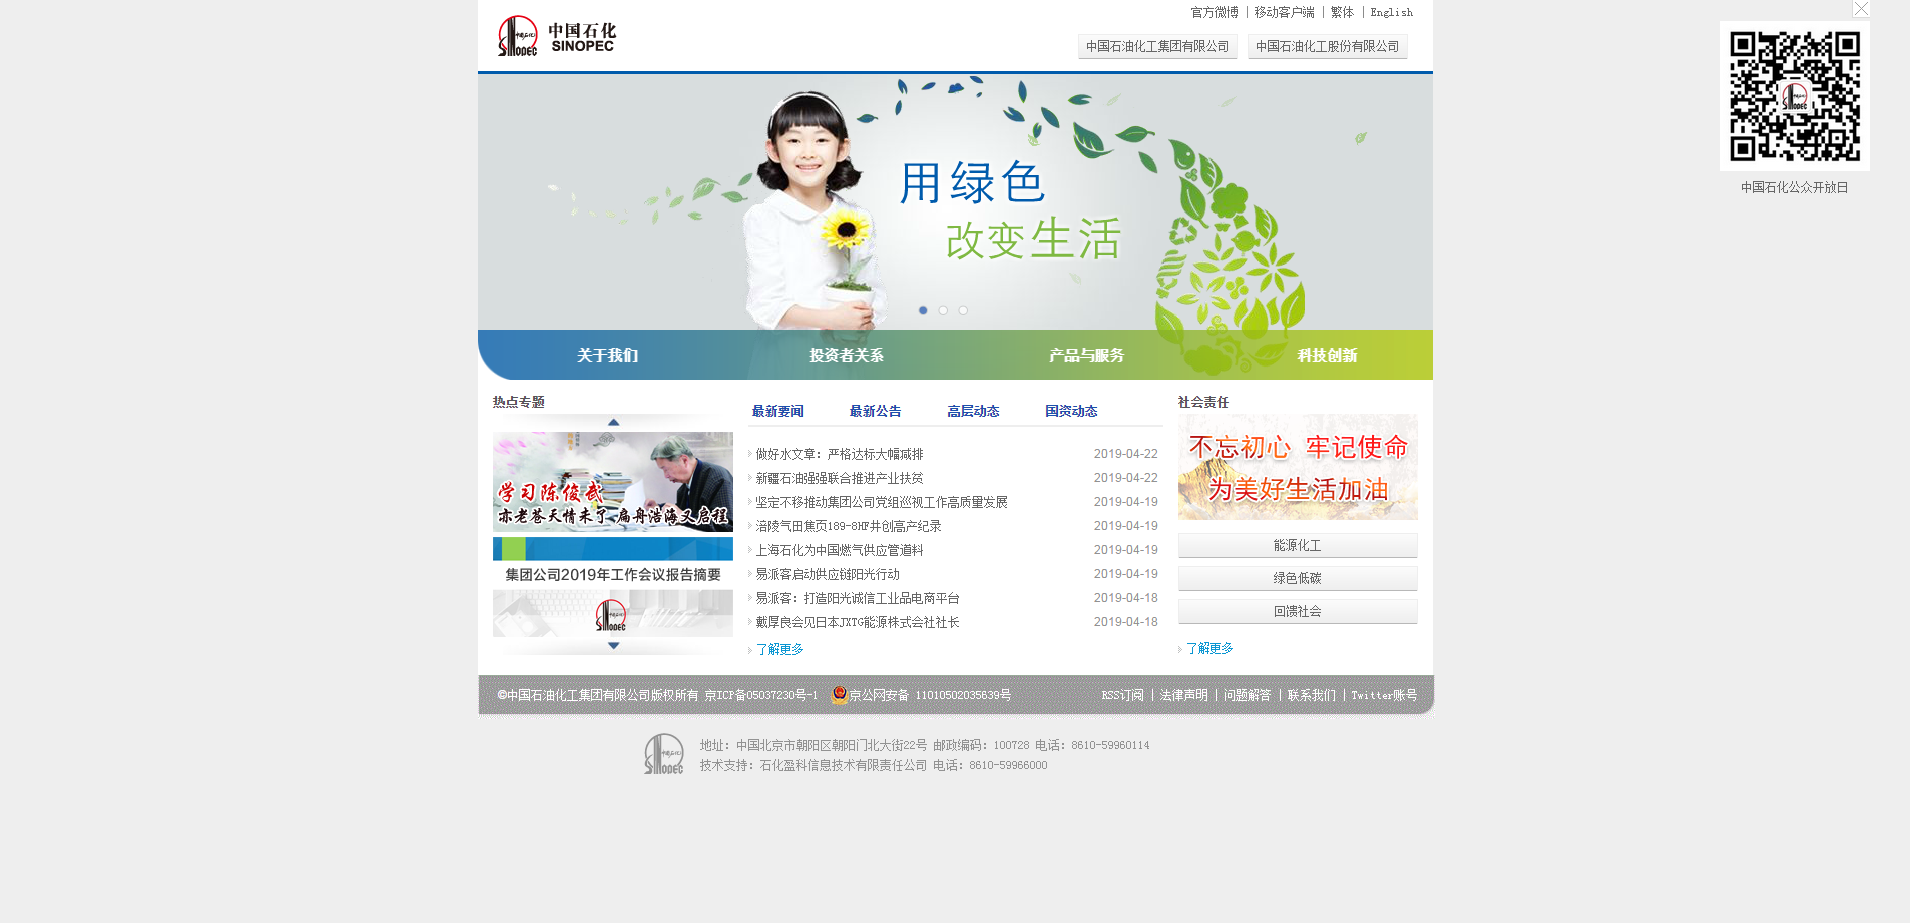Switch to 最新公告 tab
This screenshot has height=923, width=1910.
click(875, 411)
